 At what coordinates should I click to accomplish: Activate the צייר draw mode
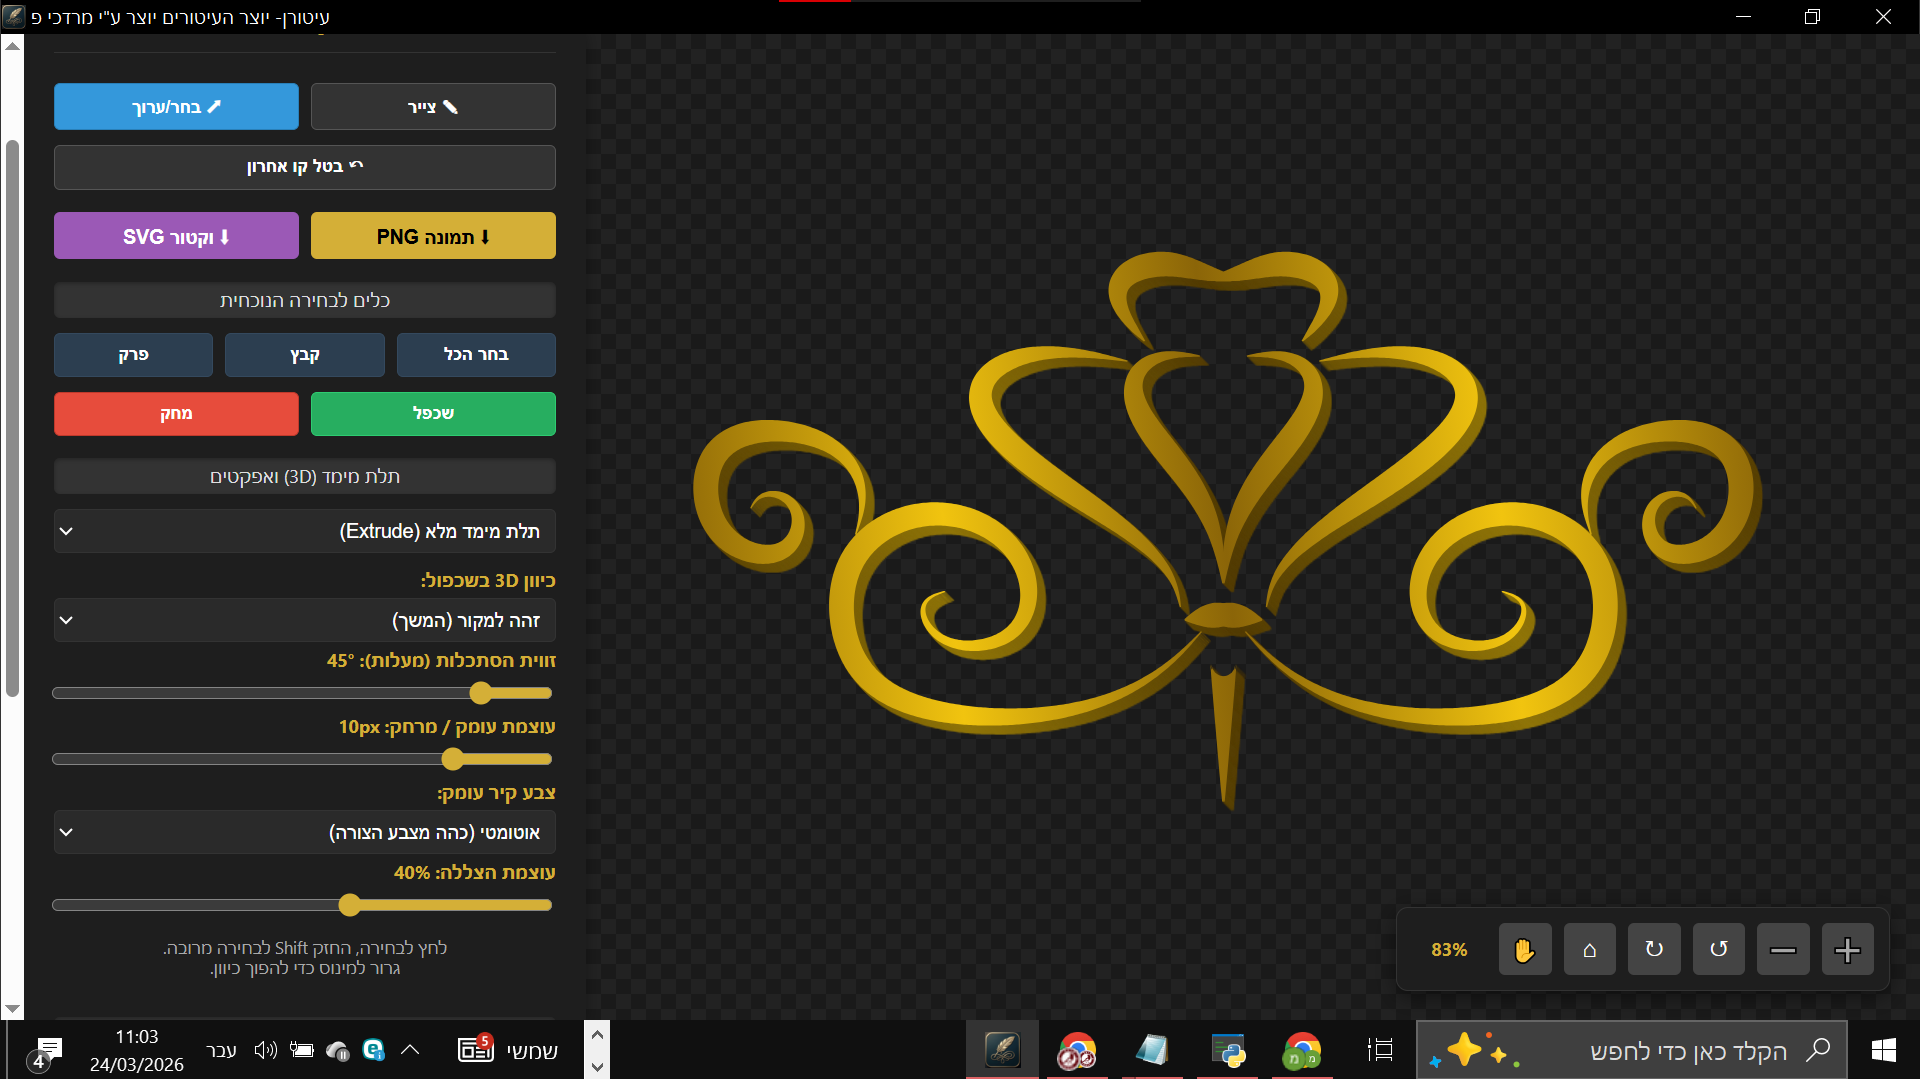433,107
